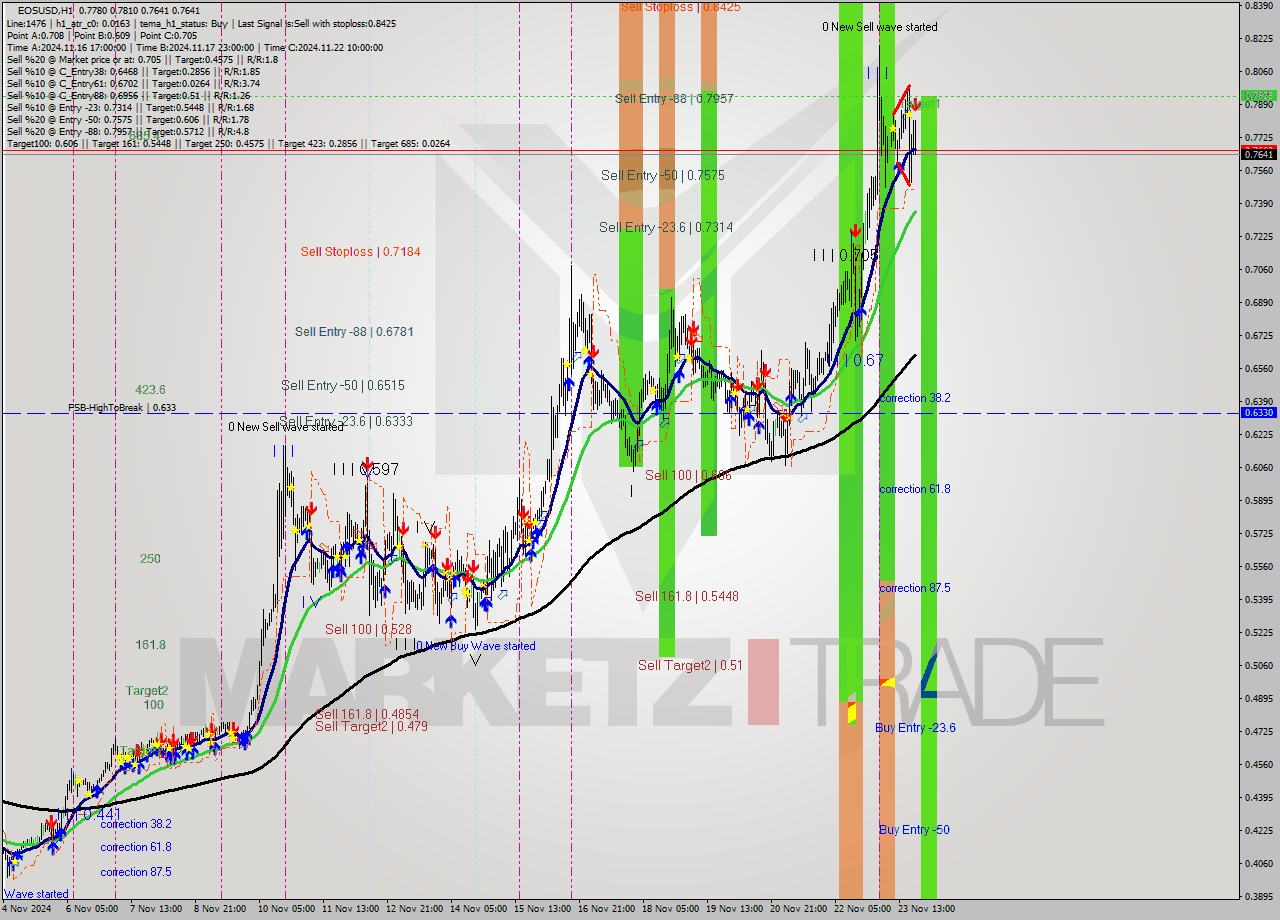Click the '15 Nov 13:00' time axis label

pos(544,909)
